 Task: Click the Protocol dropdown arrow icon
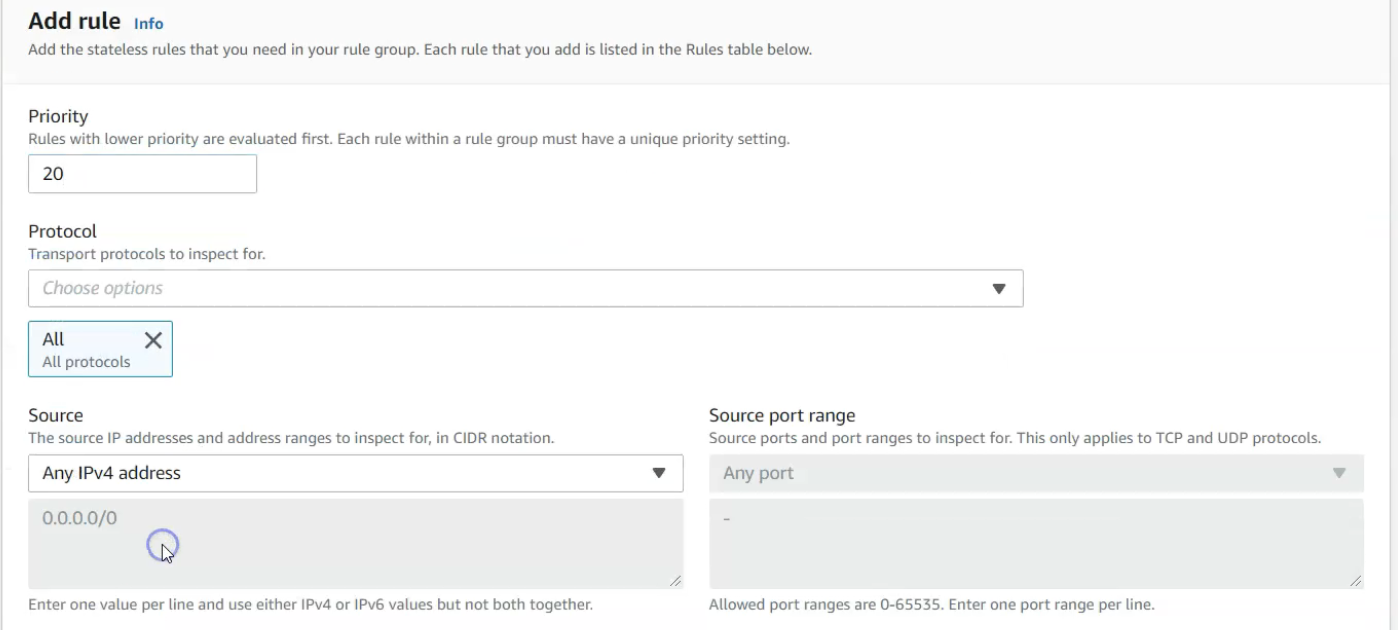(997, 288)
